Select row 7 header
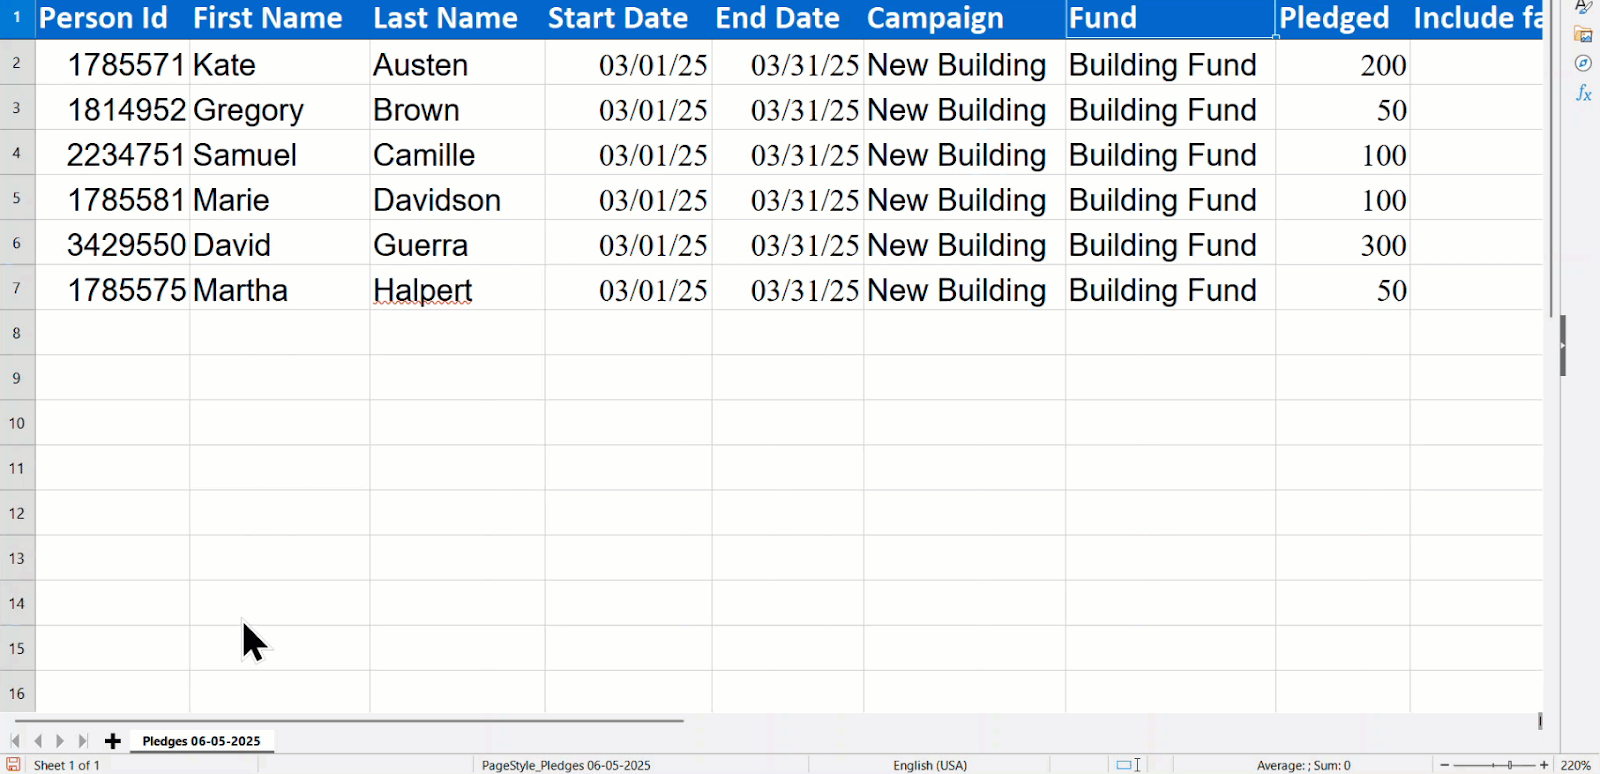 pos(17,288)
